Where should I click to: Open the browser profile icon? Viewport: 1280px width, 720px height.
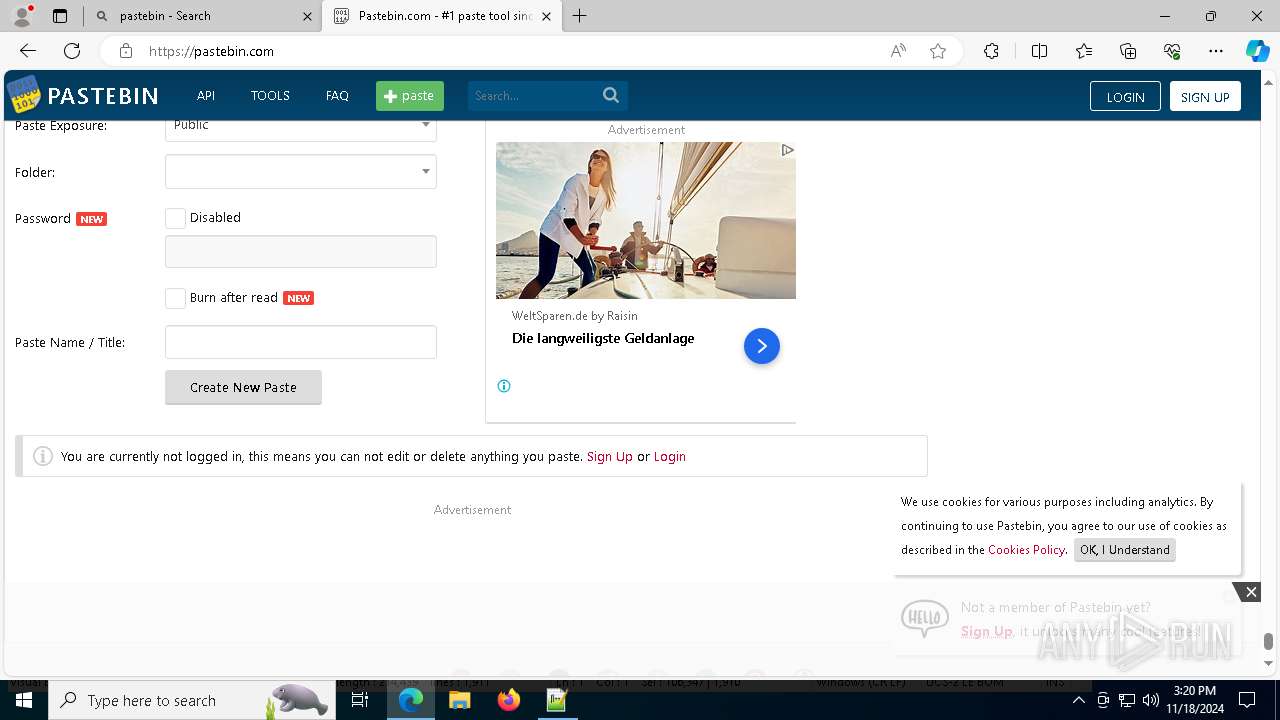coord(22,16)
